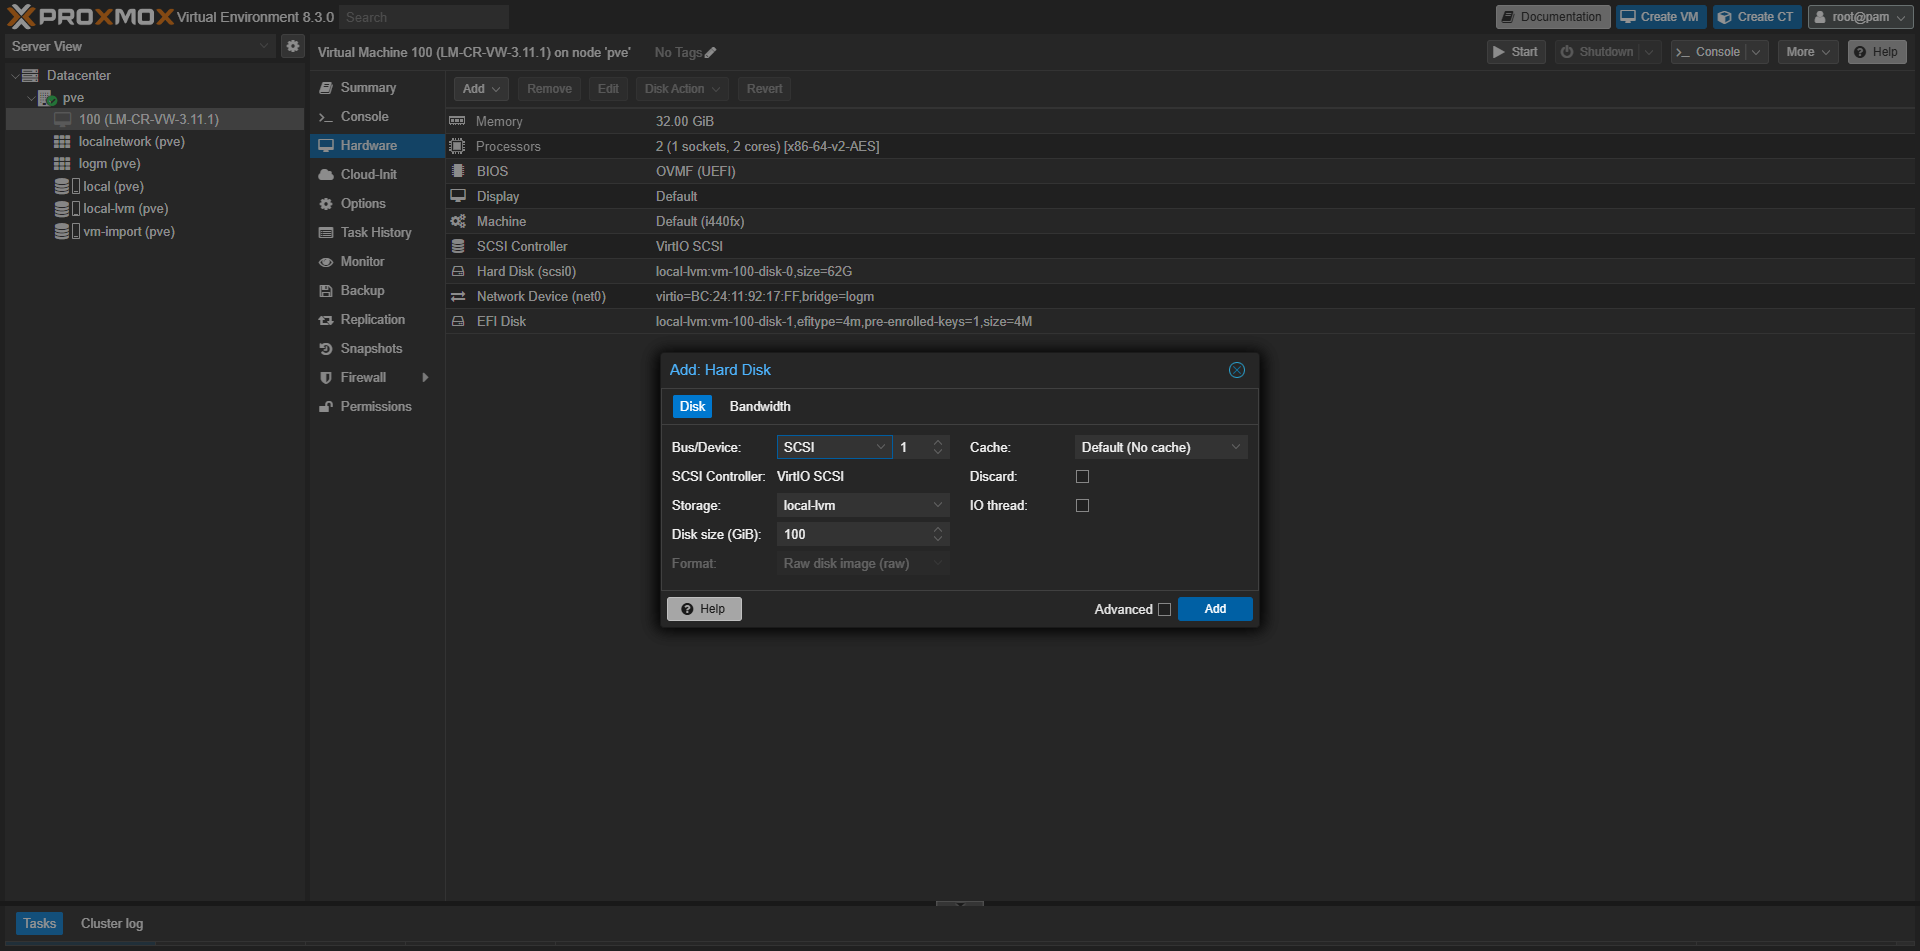Switch to the Bandwidth tab
1920x951 pixels.
click(x=760, y=407)
